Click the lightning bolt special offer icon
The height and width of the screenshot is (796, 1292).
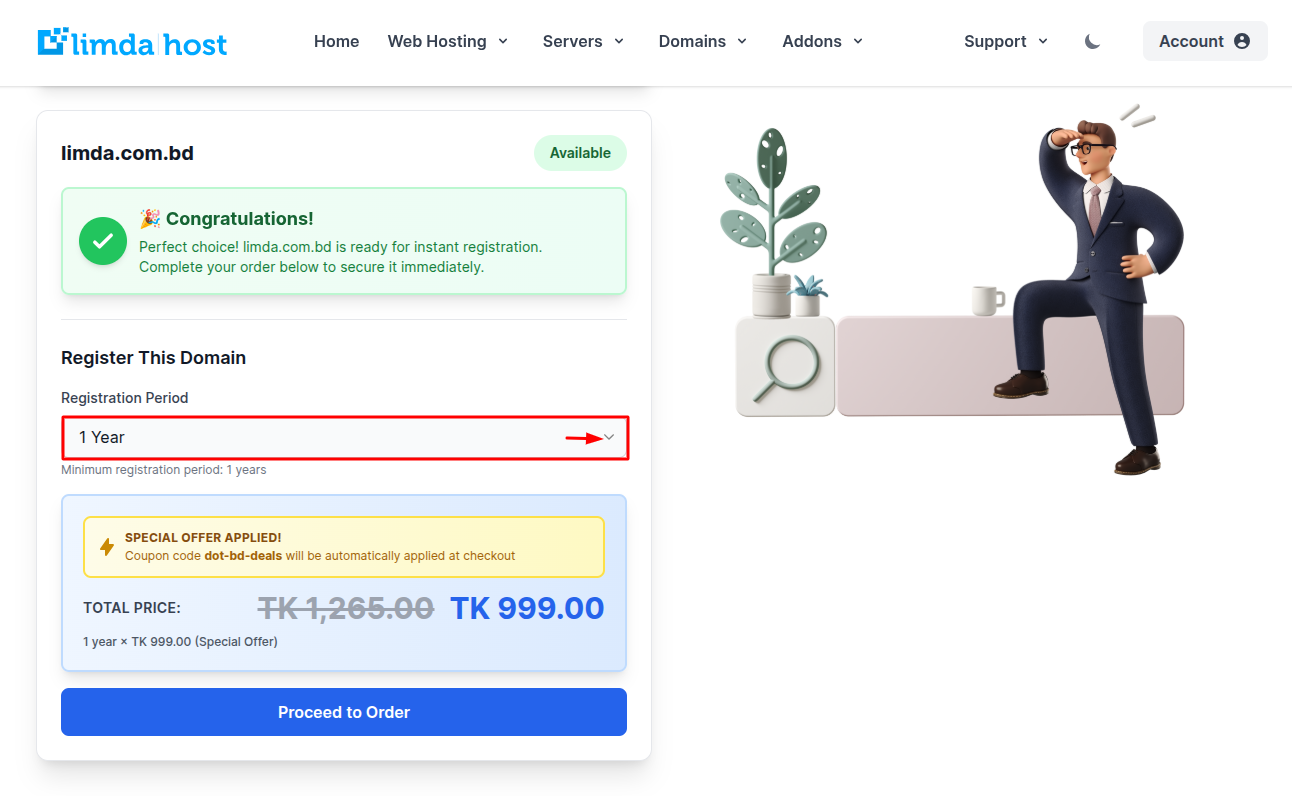coord(107,547)
